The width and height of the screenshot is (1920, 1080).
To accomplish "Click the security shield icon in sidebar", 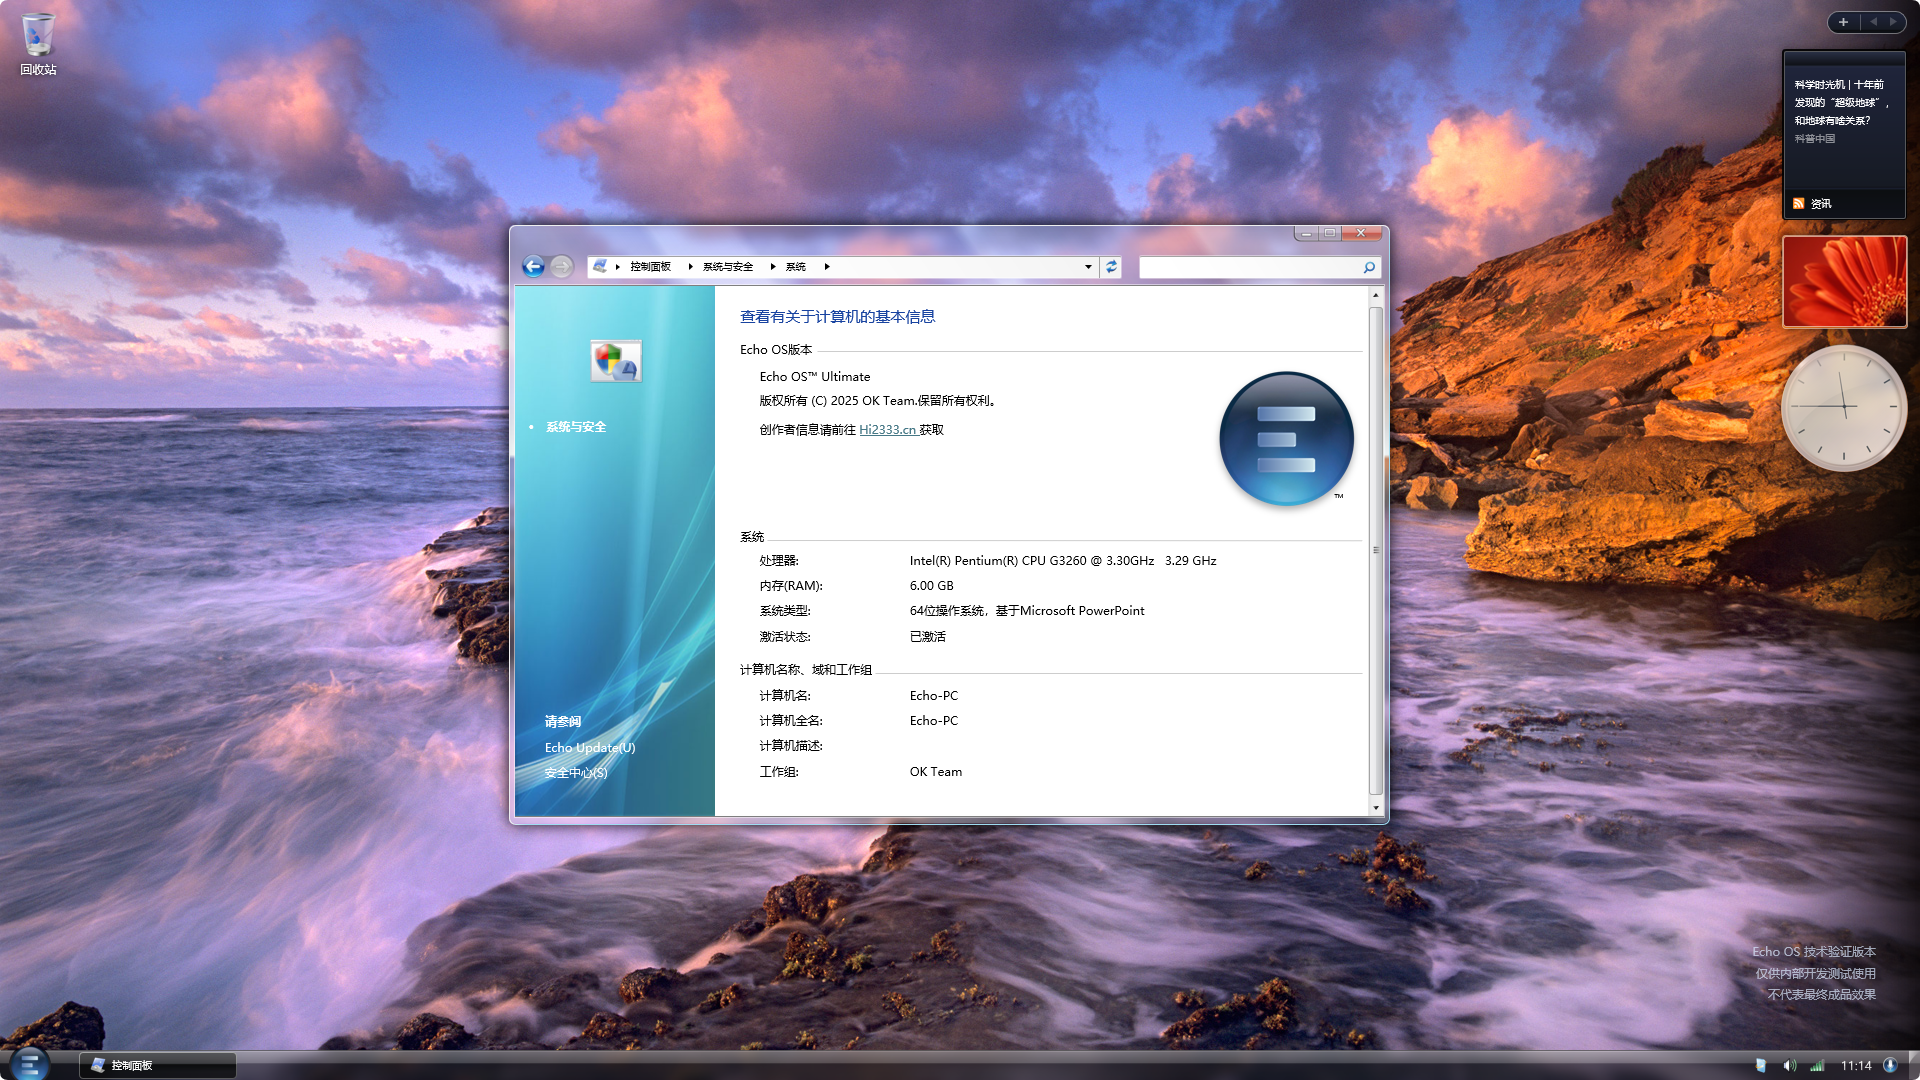I will point(615,361).
